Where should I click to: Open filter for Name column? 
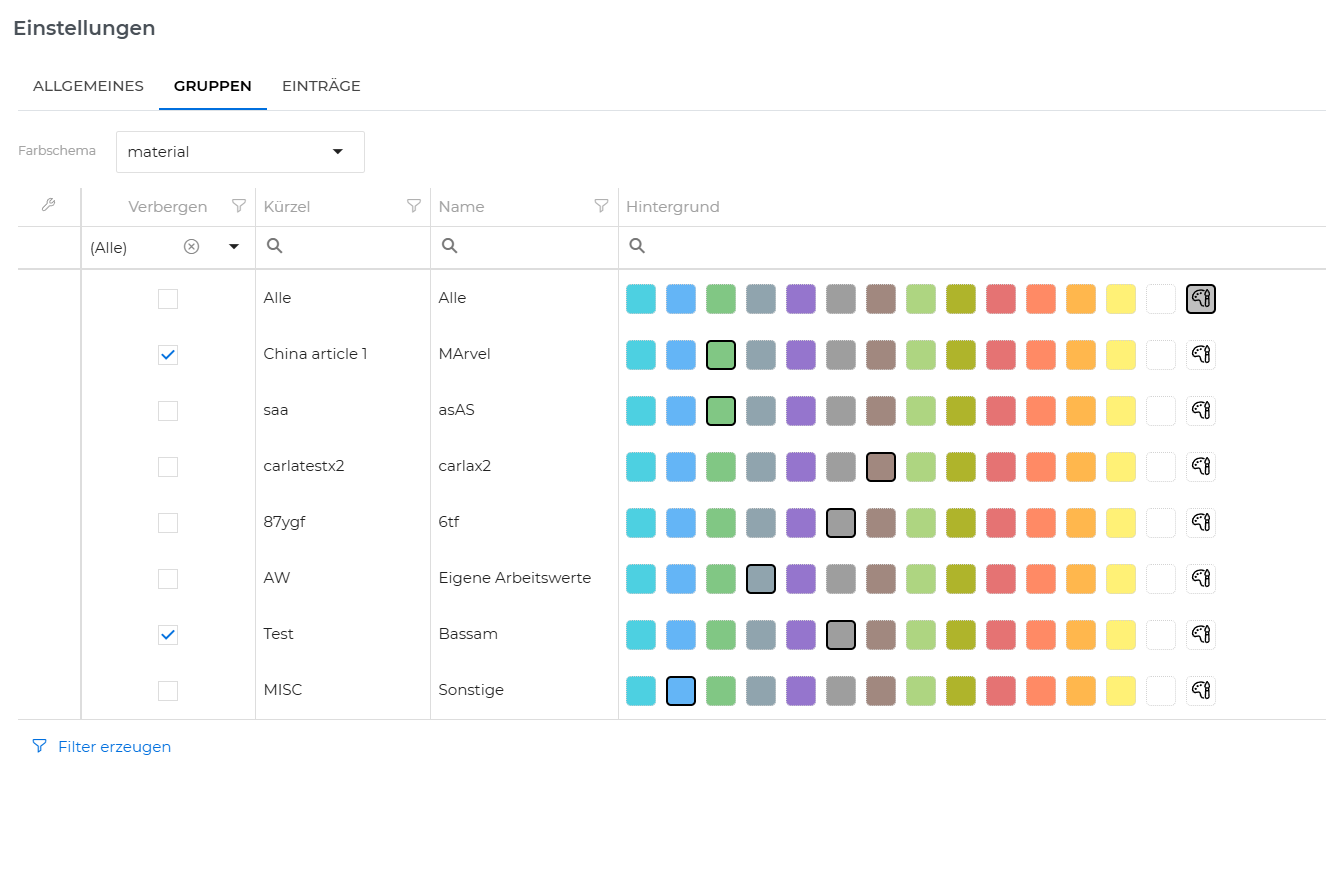(x=601, y=206)
